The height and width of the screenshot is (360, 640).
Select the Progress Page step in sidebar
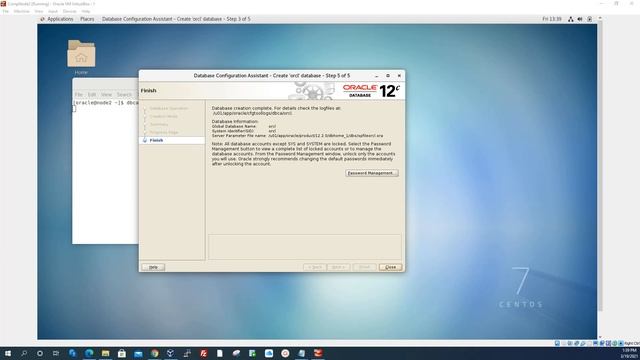click(x=164, y=132)
